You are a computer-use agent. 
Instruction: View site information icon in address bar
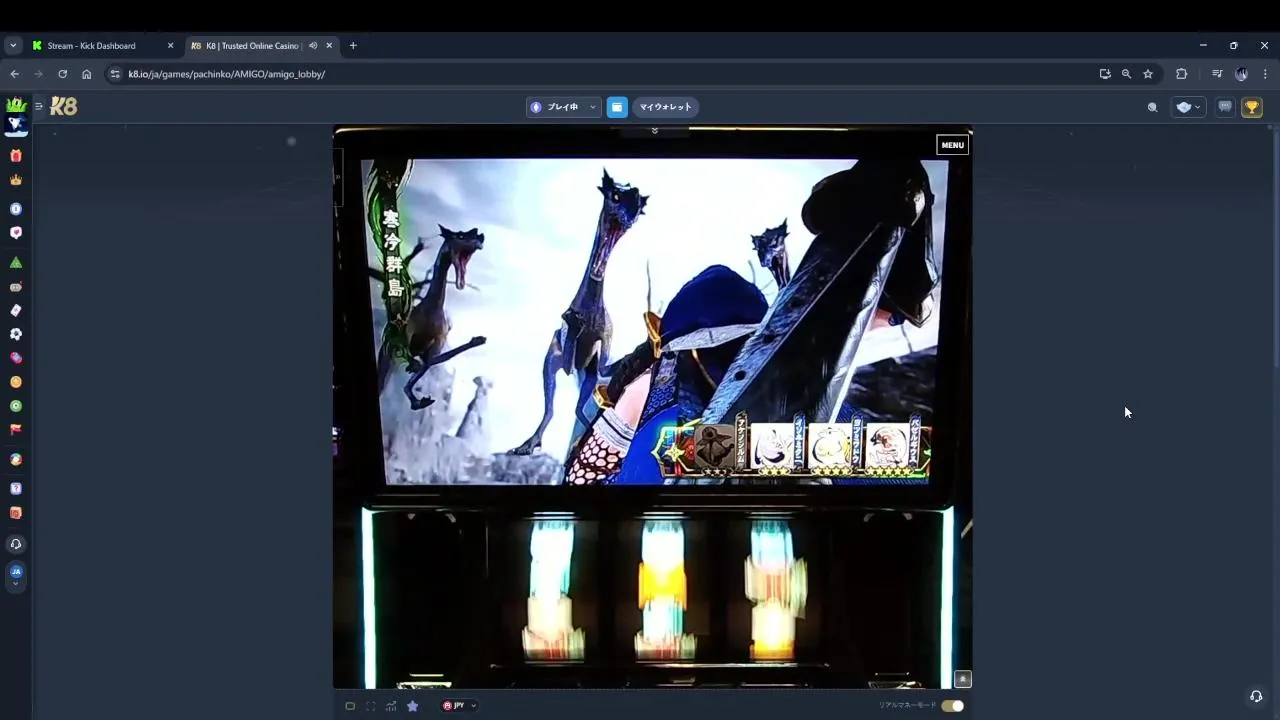click(115, 74)
